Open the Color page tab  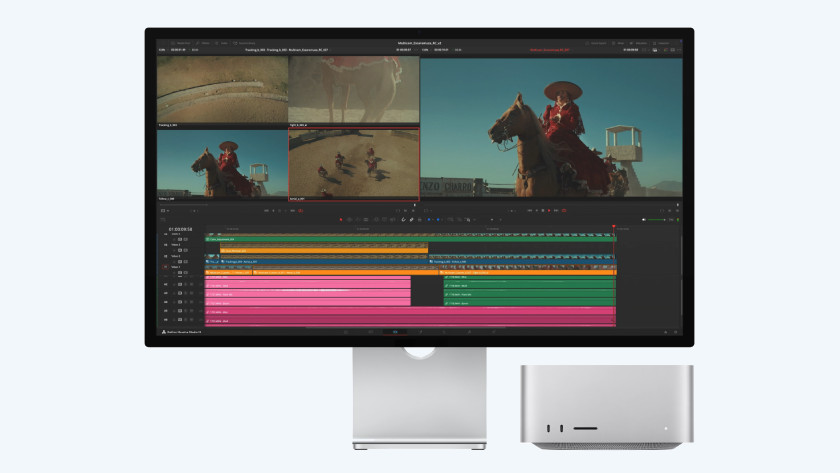[x=444, y=332]
